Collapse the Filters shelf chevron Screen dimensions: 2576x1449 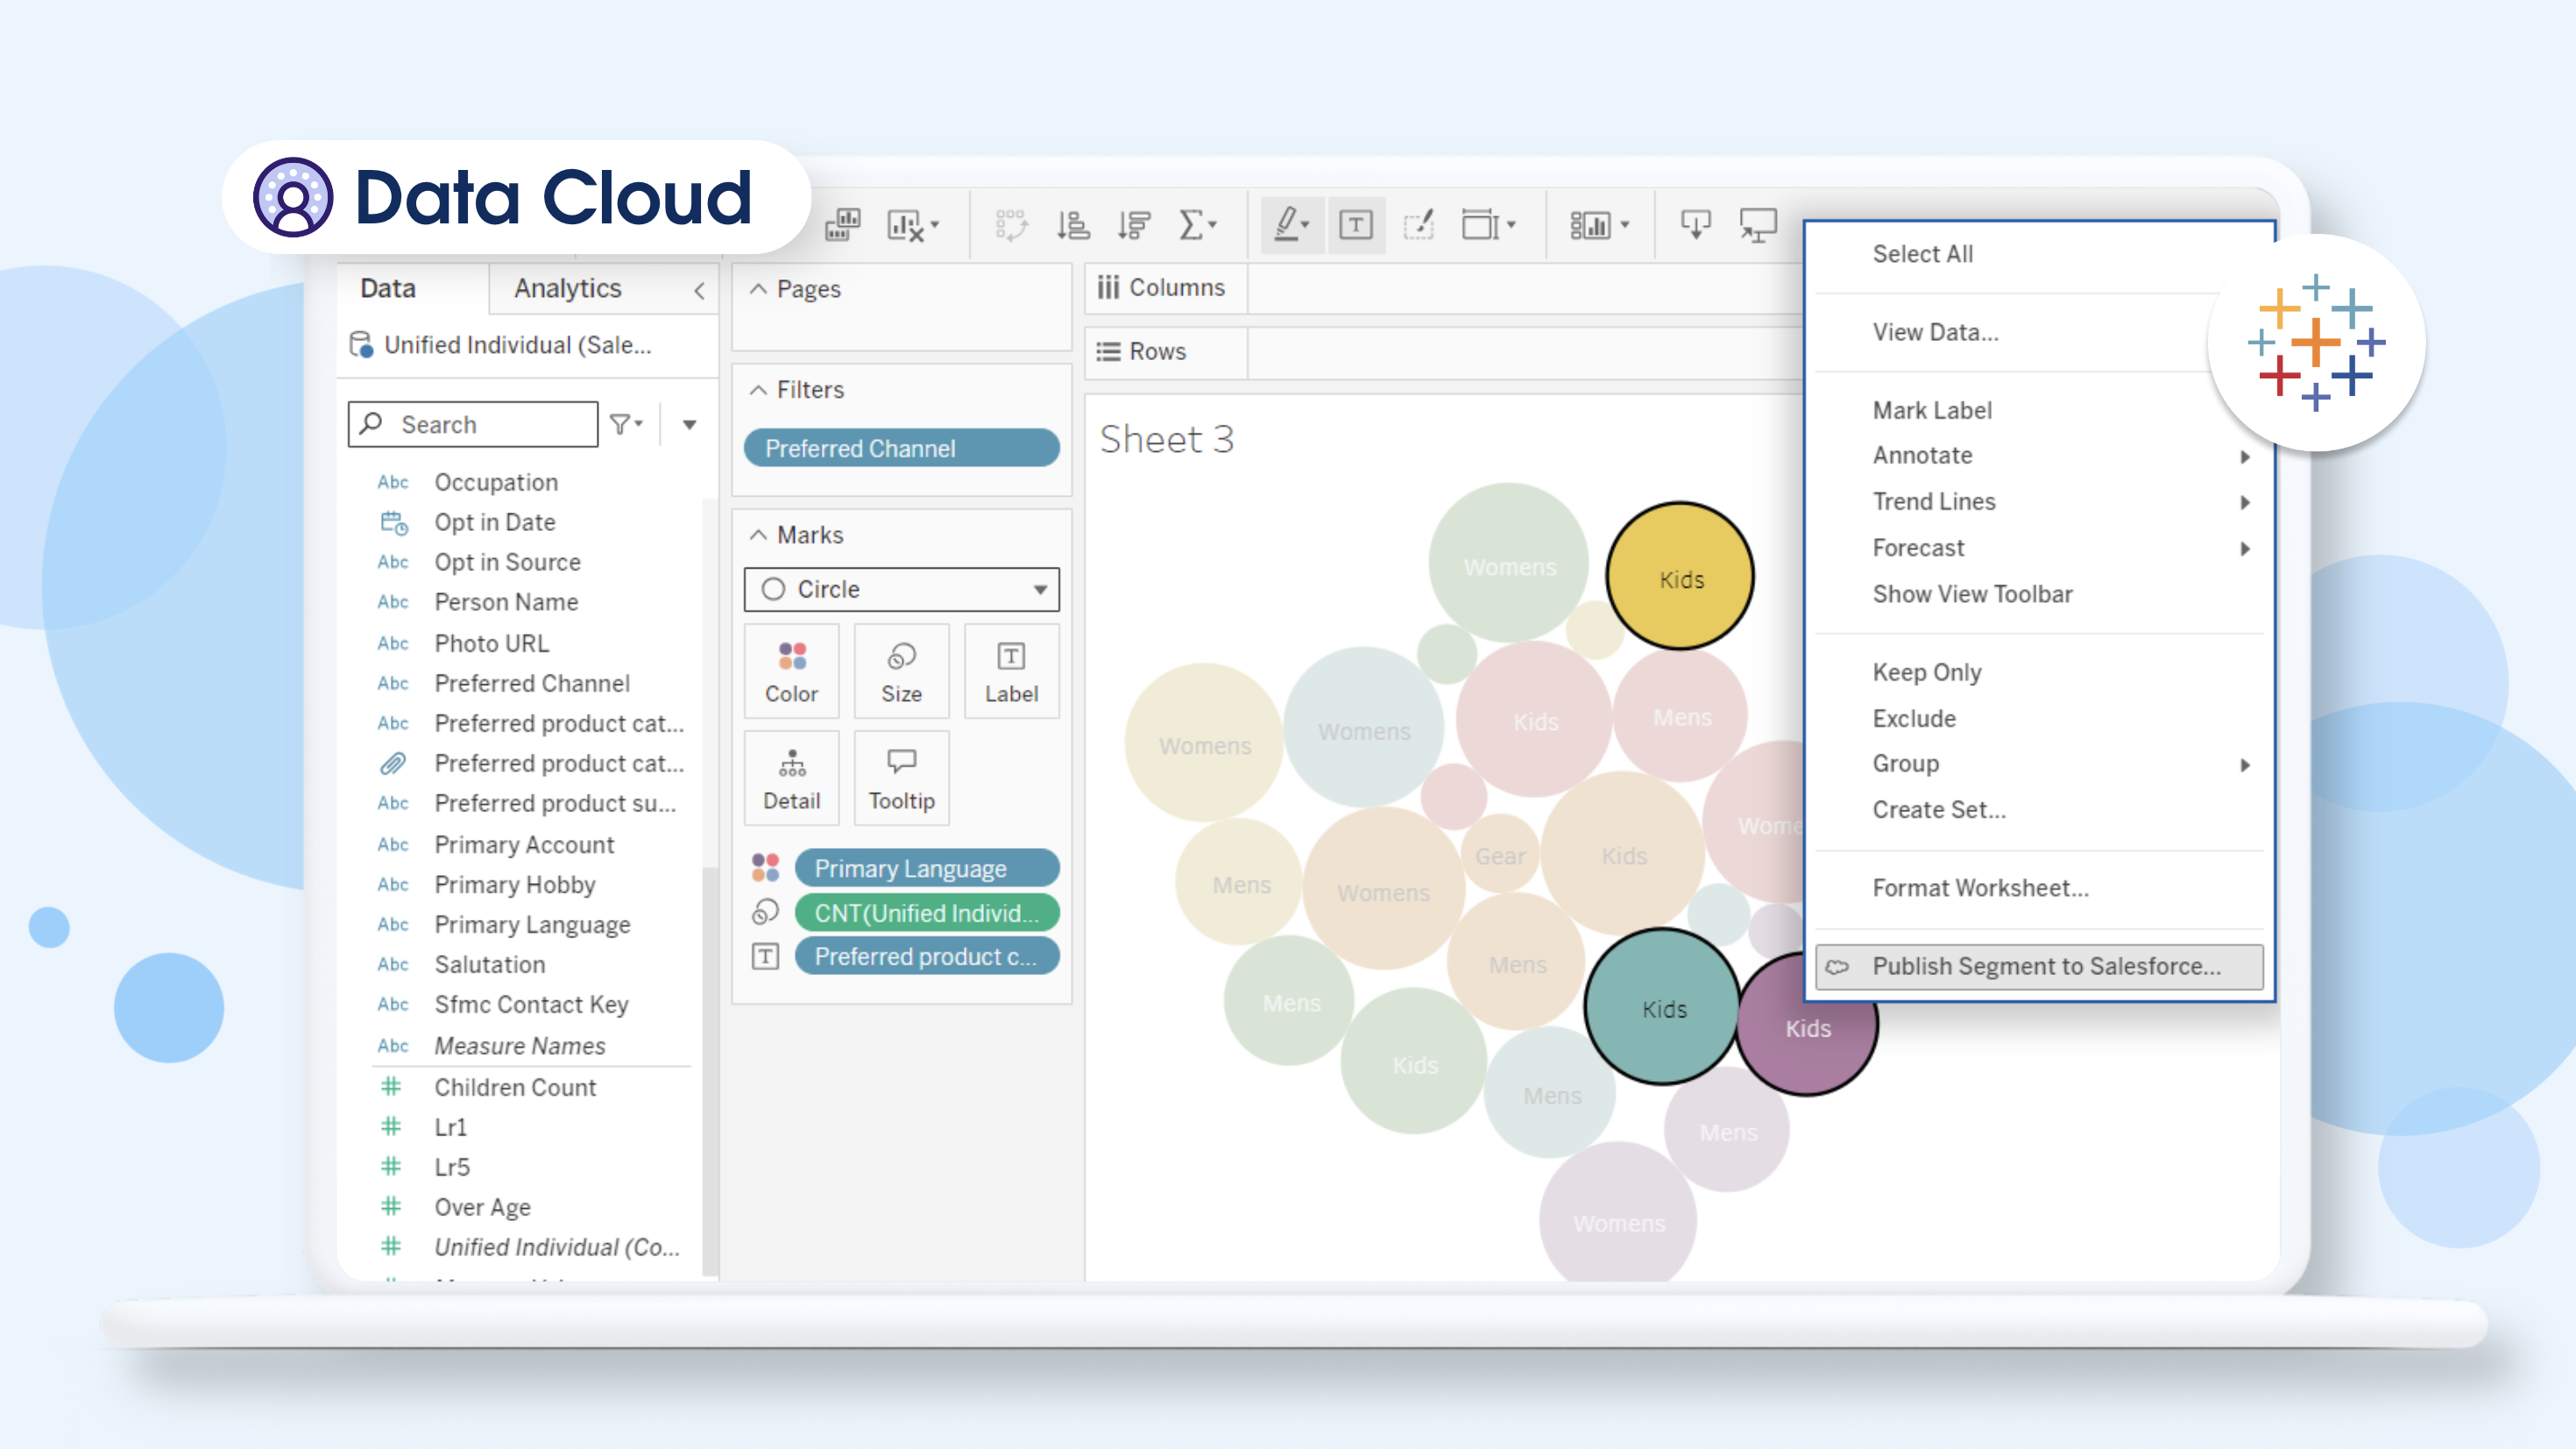click(759, 390)
